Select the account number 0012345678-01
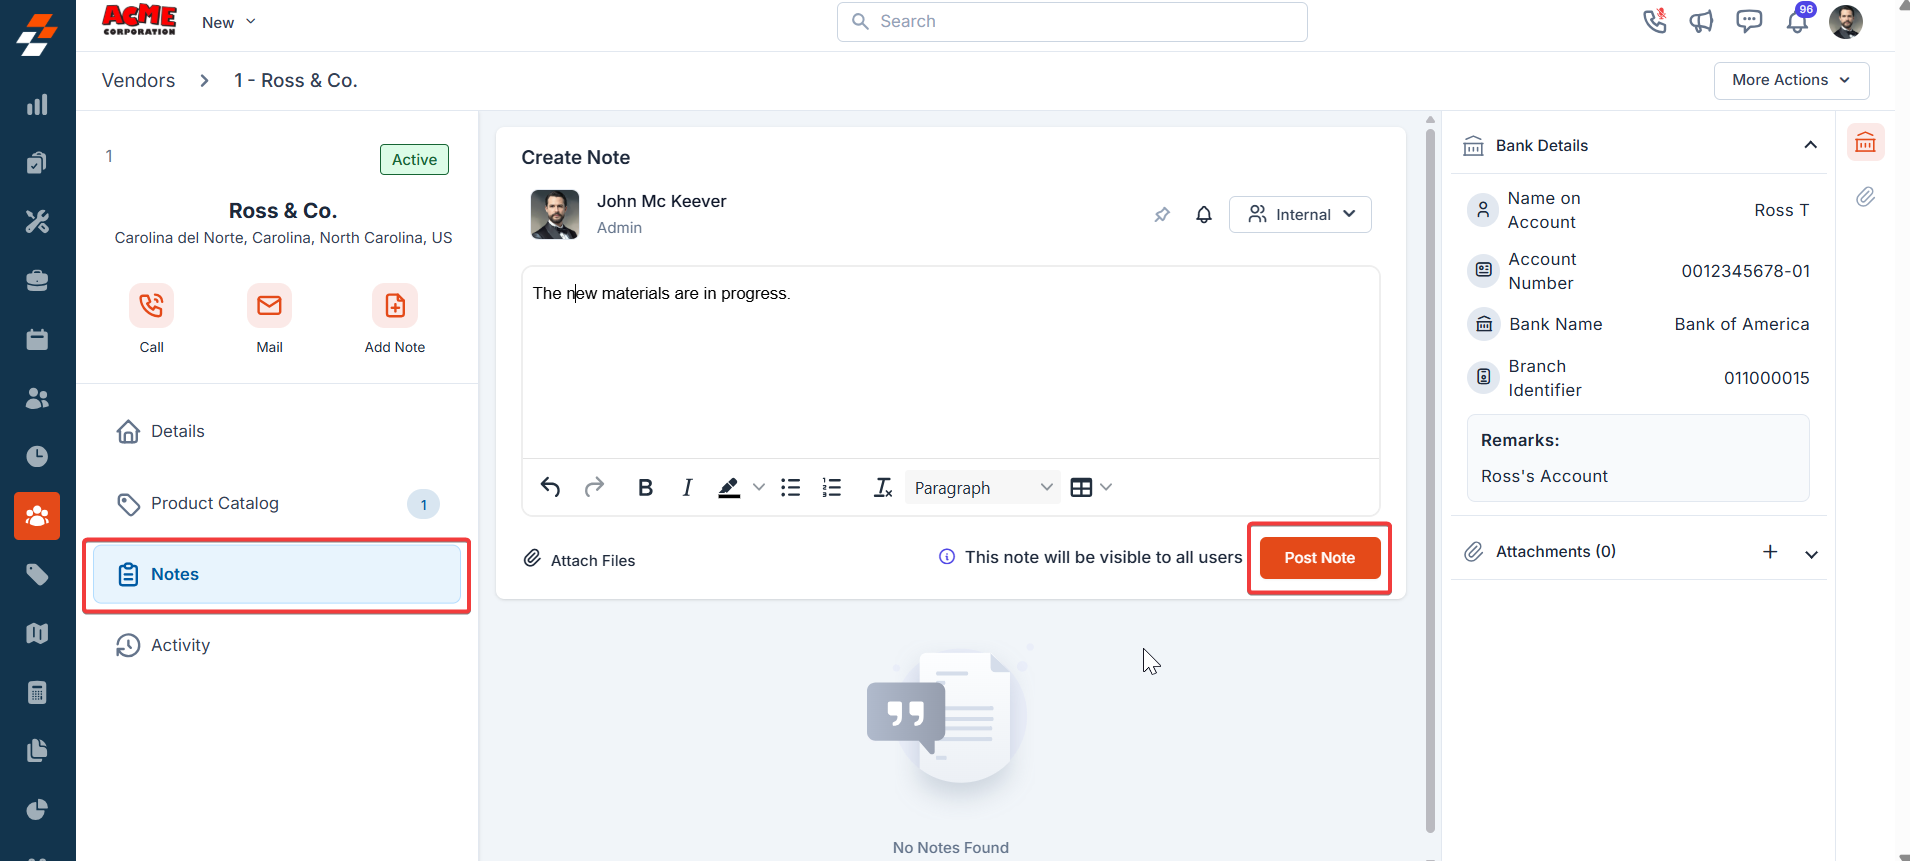This screenshot has height=861, width=1910. tap(1745, 271)
